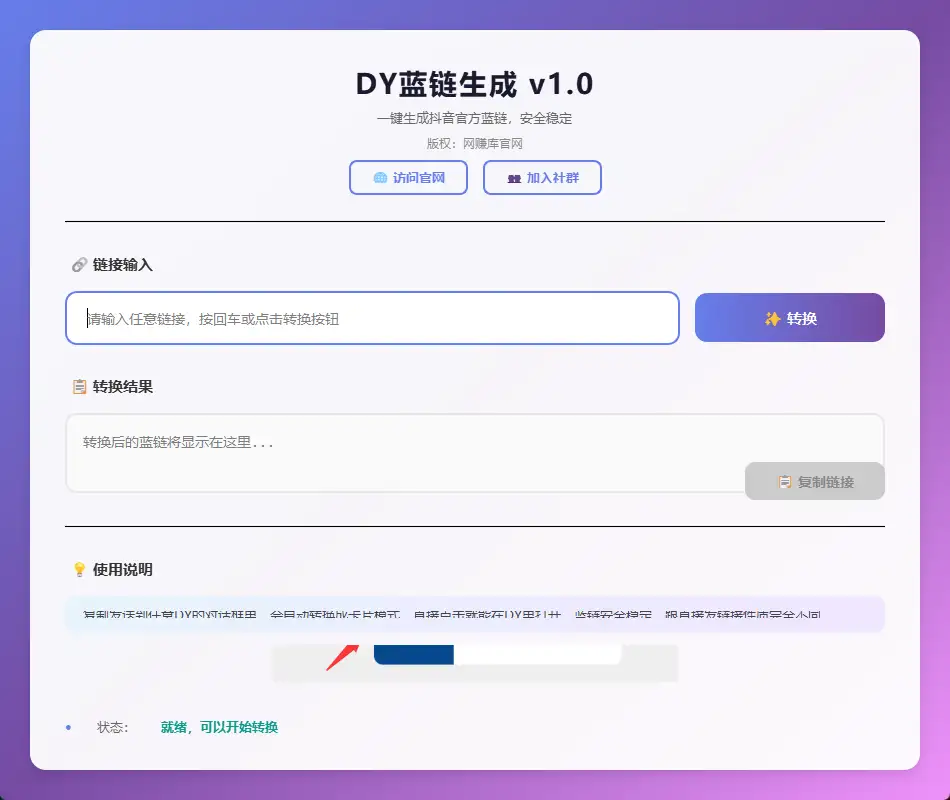
Task: Click the 复制链接 copy link button
Action: point(815,481)
